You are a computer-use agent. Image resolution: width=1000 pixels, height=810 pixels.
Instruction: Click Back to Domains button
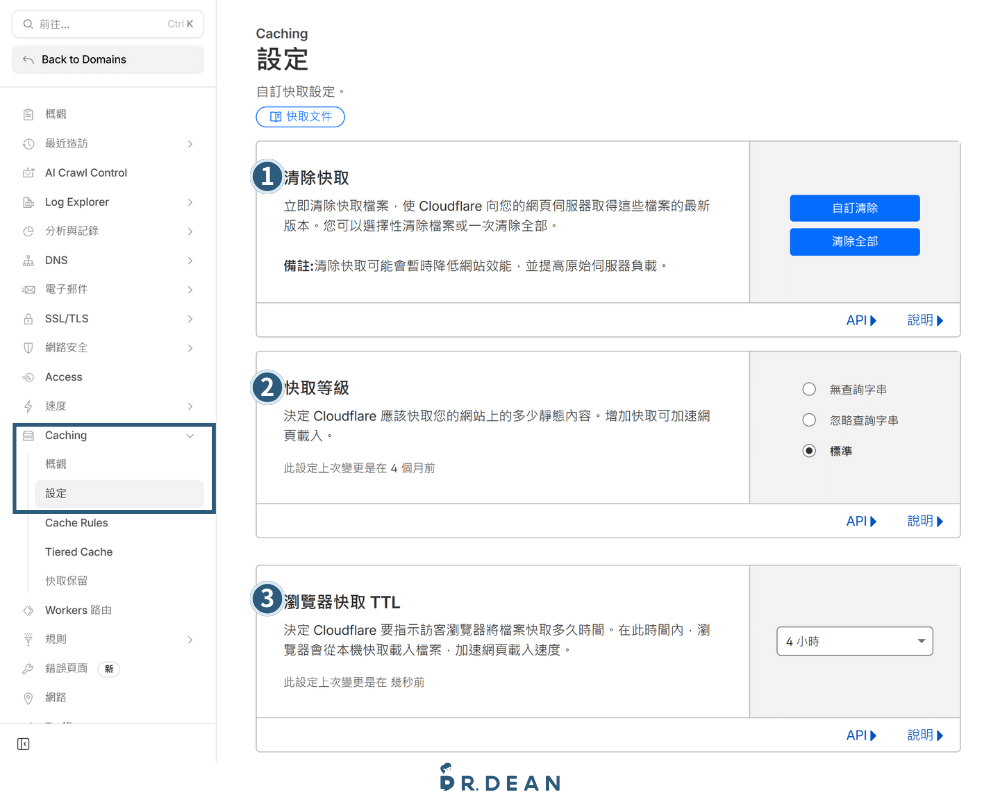[108, 59]
